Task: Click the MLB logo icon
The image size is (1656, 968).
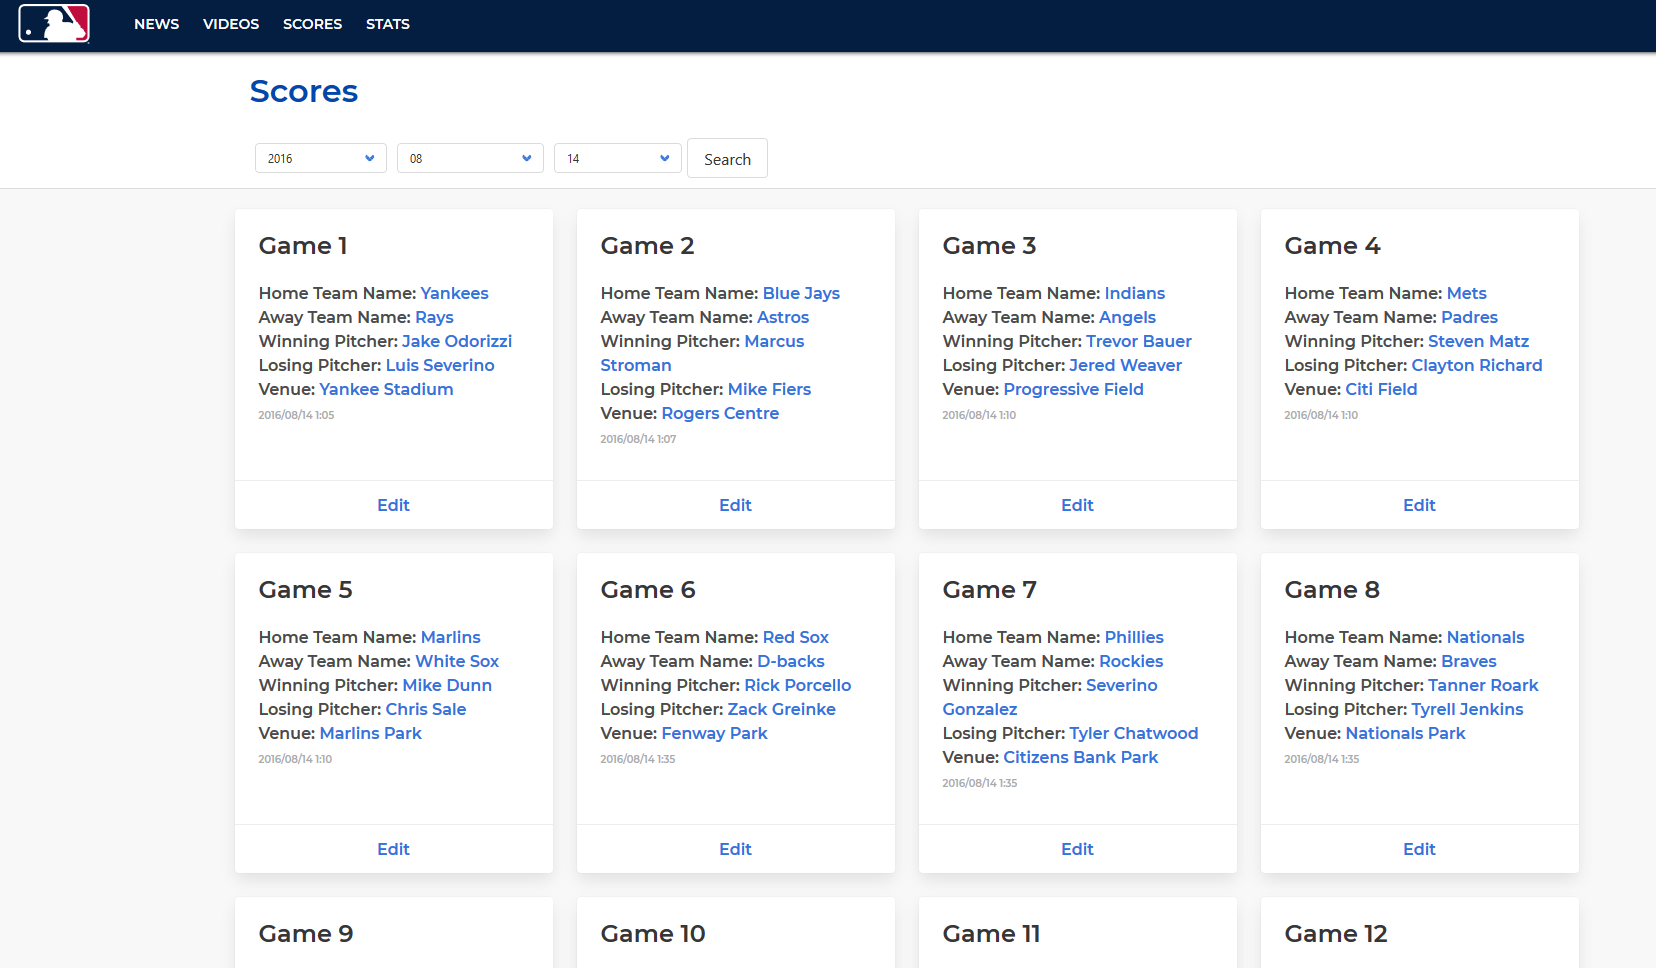Action: 54,23
